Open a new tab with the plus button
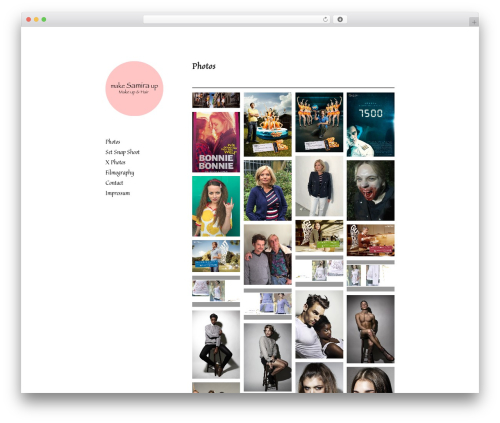Screen dimensions: 500x423 (474, 22)
